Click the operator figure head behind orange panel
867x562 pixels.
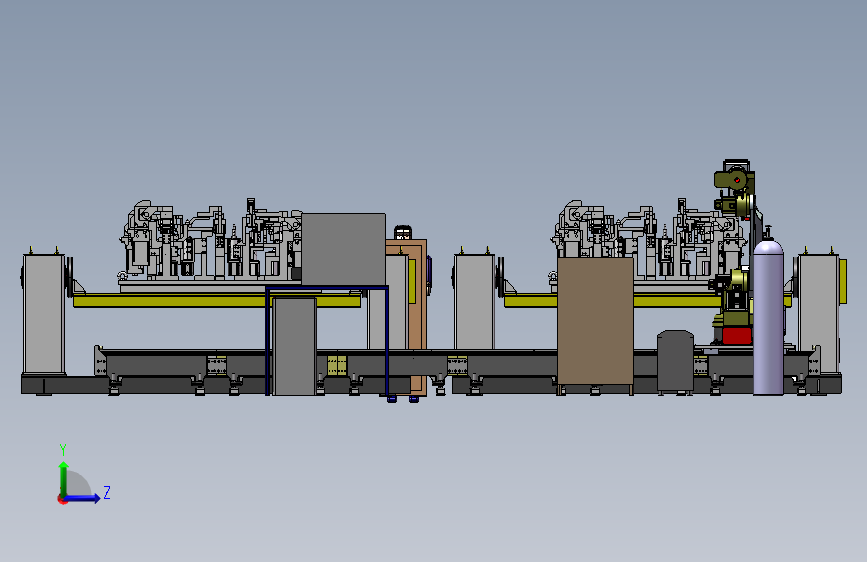[x=403, y=232]
